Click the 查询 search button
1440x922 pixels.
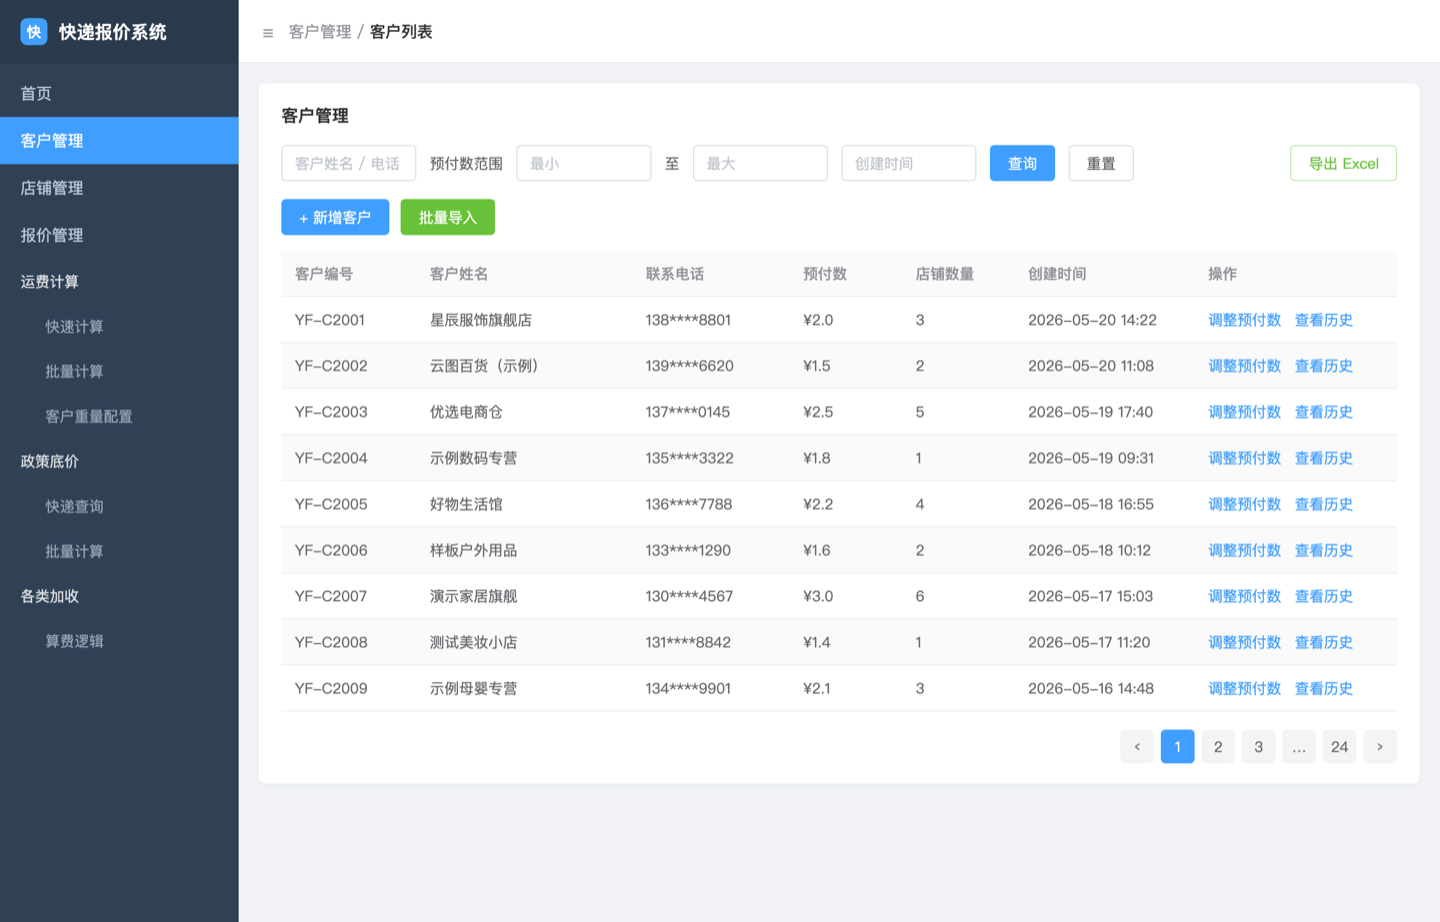(x=1022, y=163)
